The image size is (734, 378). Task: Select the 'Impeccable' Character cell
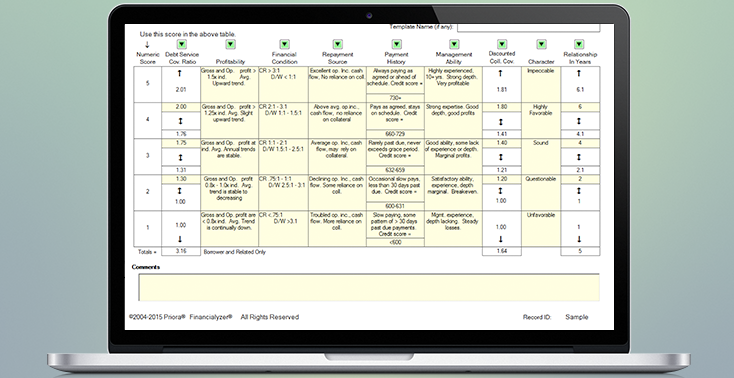[x=541, y=84]
